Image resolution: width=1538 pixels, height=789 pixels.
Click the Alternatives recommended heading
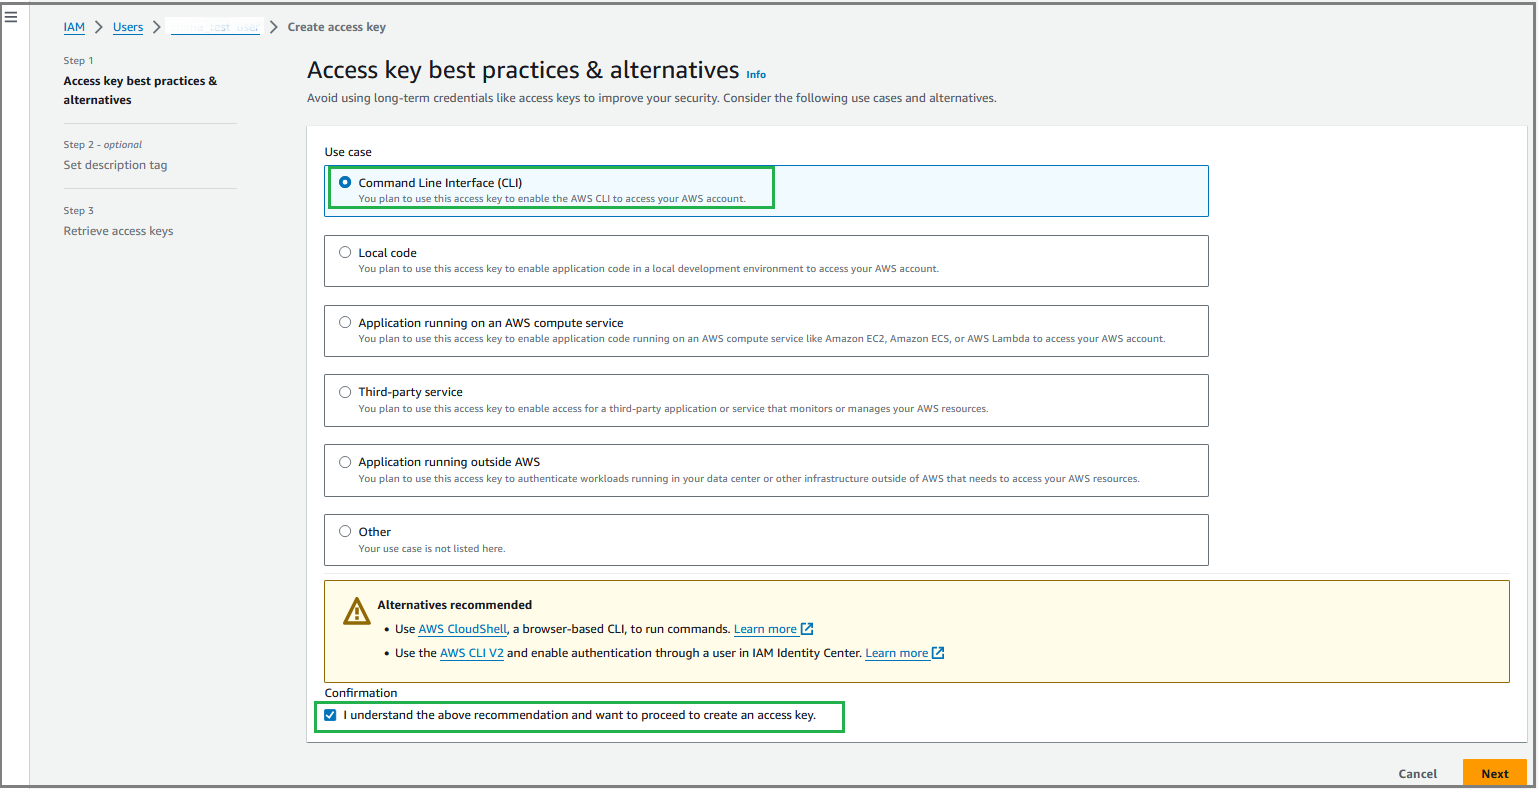(x=455, y=605)
